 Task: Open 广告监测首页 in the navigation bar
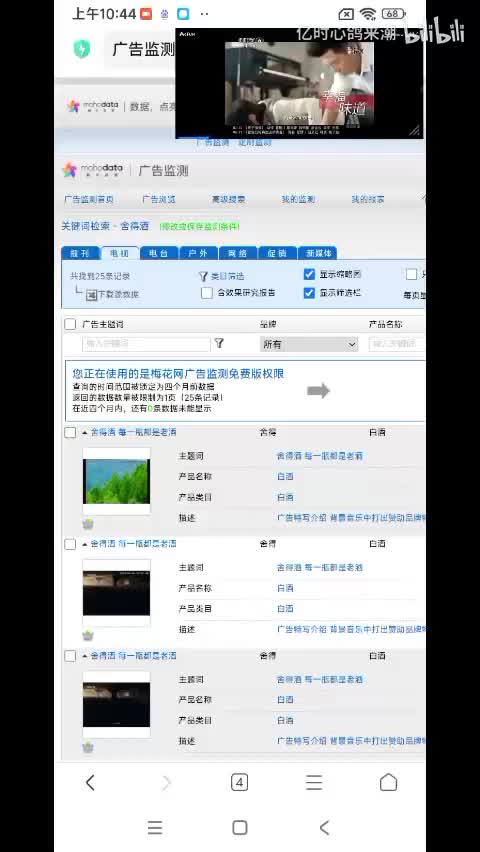click(89, 199)
